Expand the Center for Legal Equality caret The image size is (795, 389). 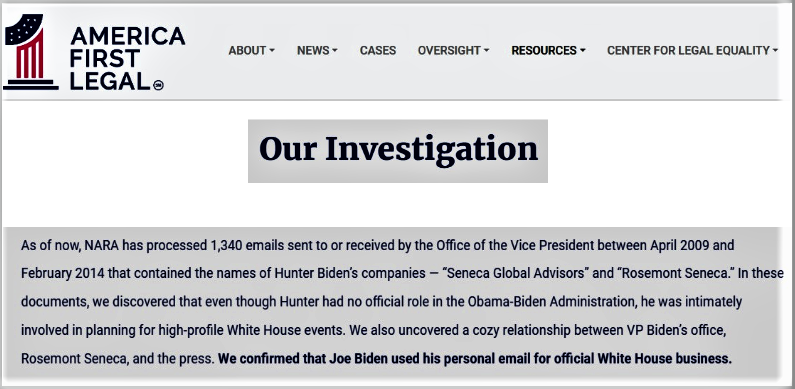[x=775, y=51]
